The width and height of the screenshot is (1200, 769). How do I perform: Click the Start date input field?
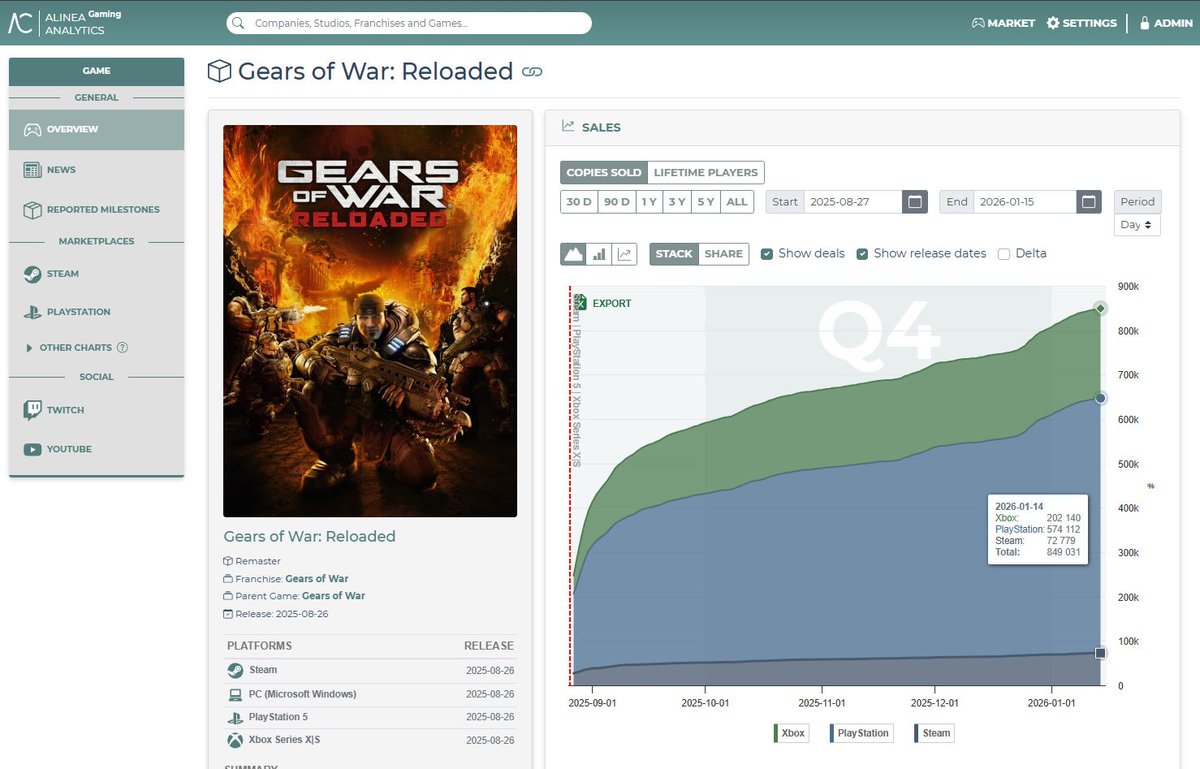click(x=853, y=202)
